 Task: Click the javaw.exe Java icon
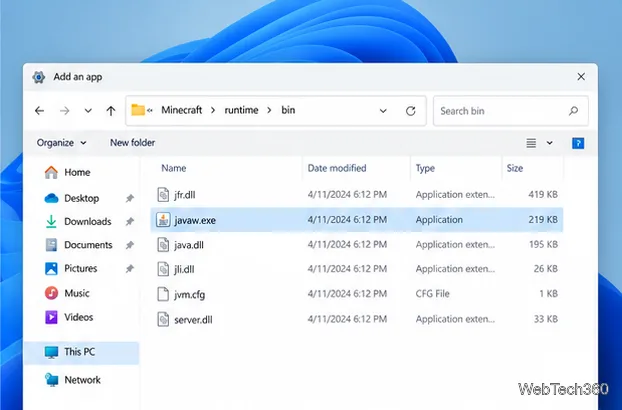pos(163,220)
